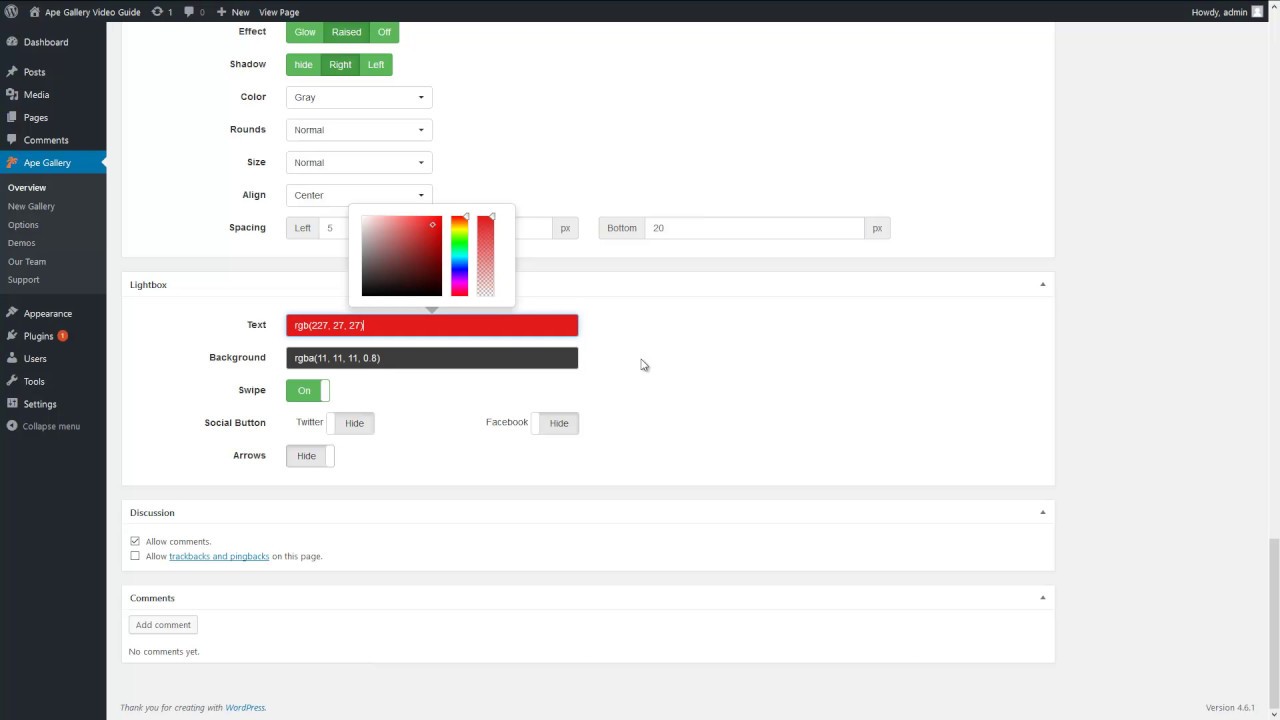Image resolution: width=1280 pixels, height=720 pixels.
Task: Open the site home icon in admin bar
Action: pyautogui.click(x=35, y=12)
